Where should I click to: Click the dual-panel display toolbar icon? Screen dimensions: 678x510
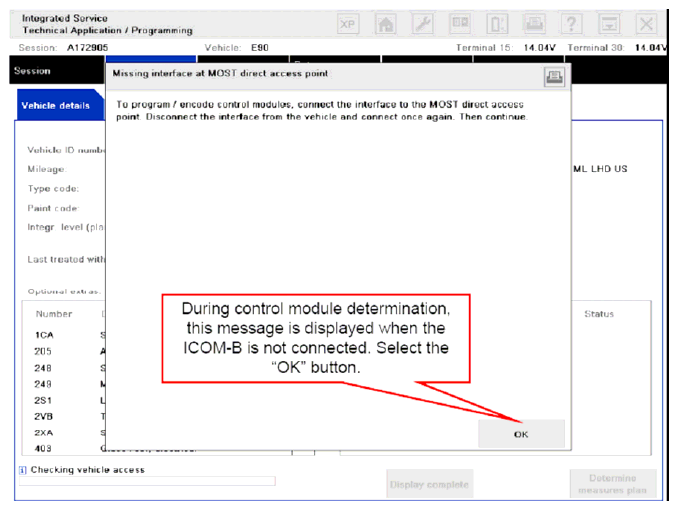pos(460,24)
